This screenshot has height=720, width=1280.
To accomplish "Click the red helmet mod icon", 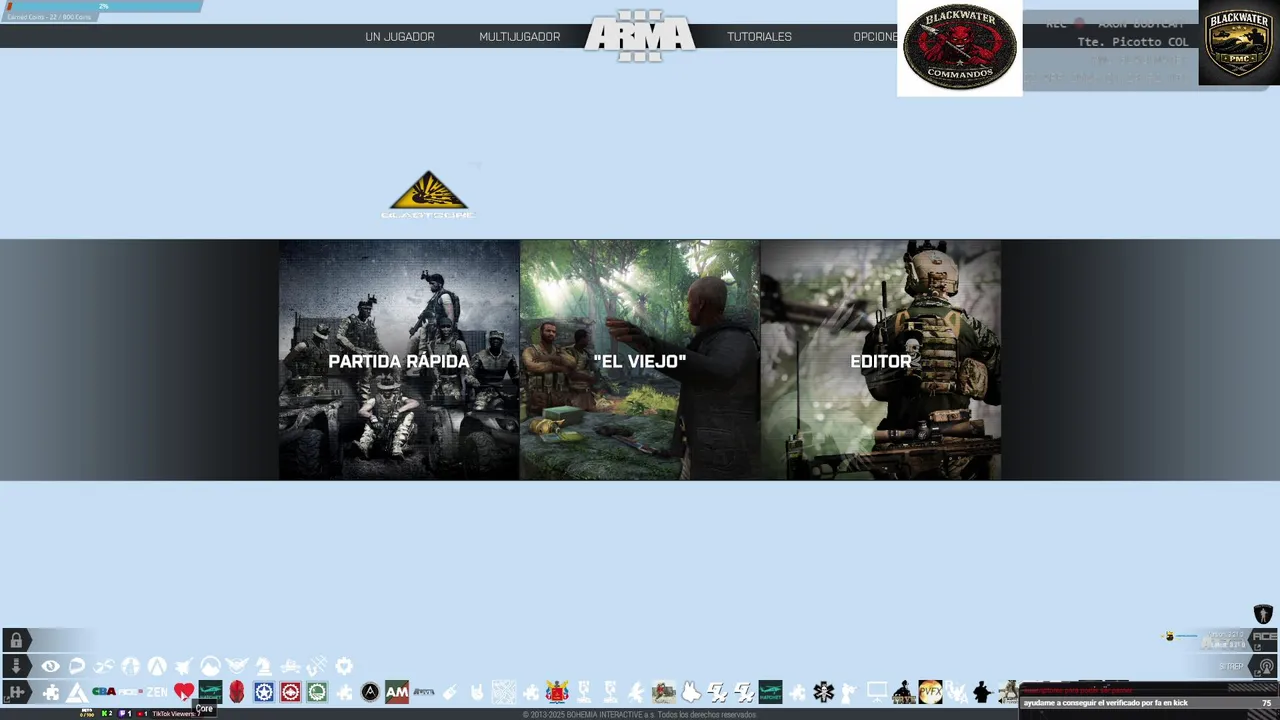I will pos(237,692).
